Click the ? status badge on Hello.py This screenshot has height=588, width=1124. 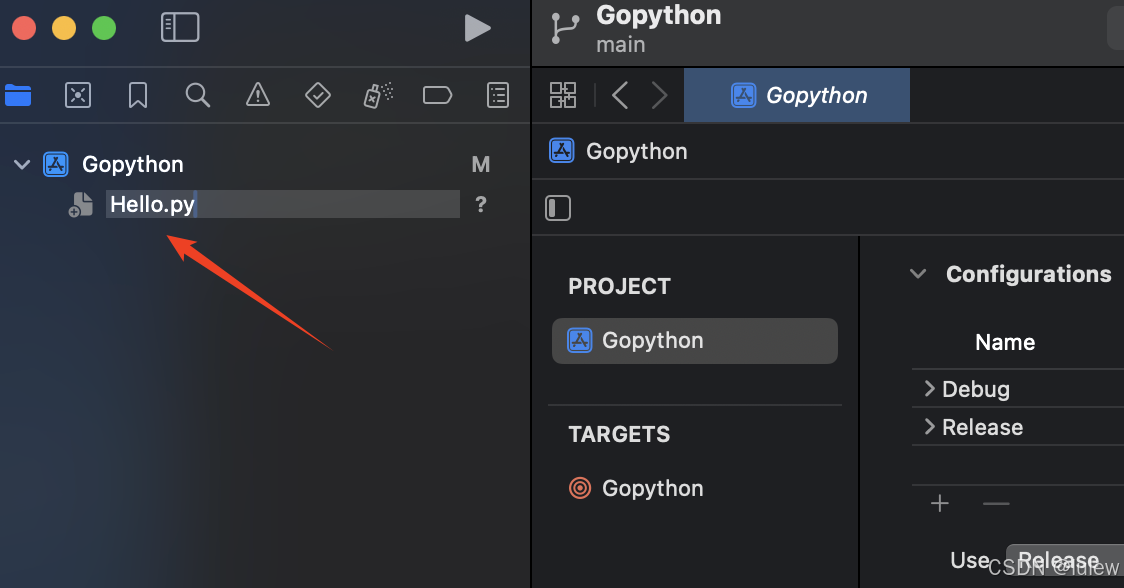click(x=481, y=204)
